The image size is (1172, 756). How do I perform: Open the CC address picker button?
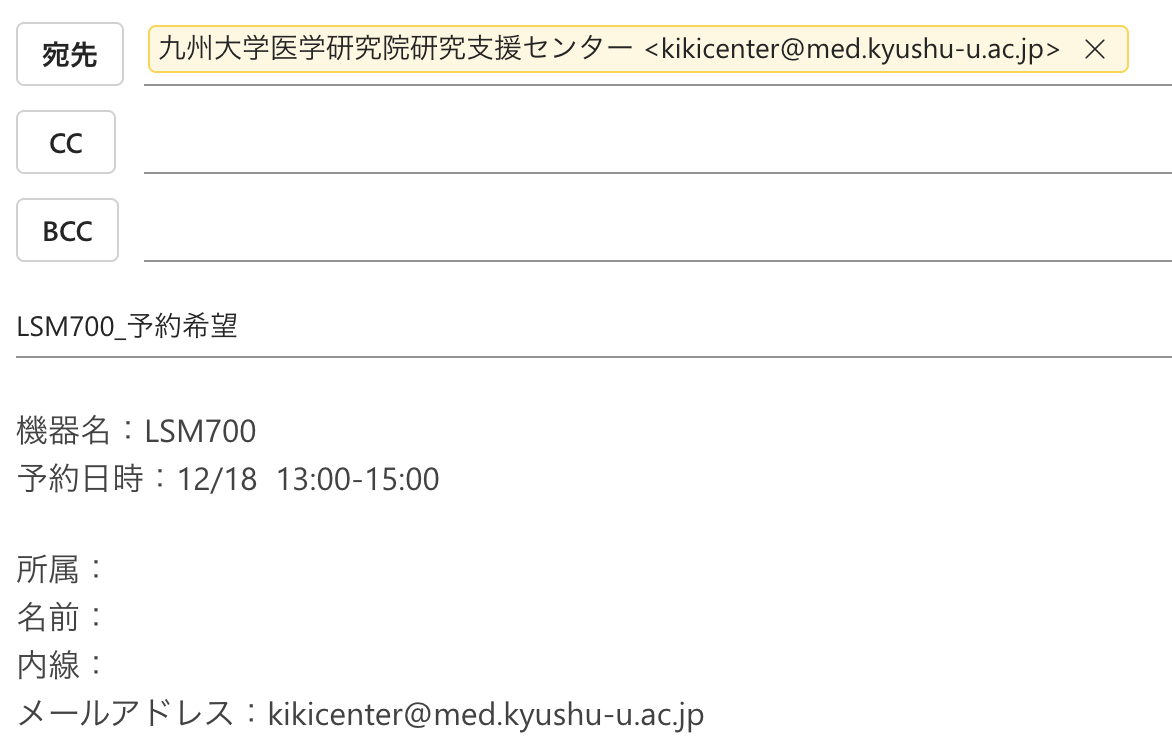coord(66,143)
